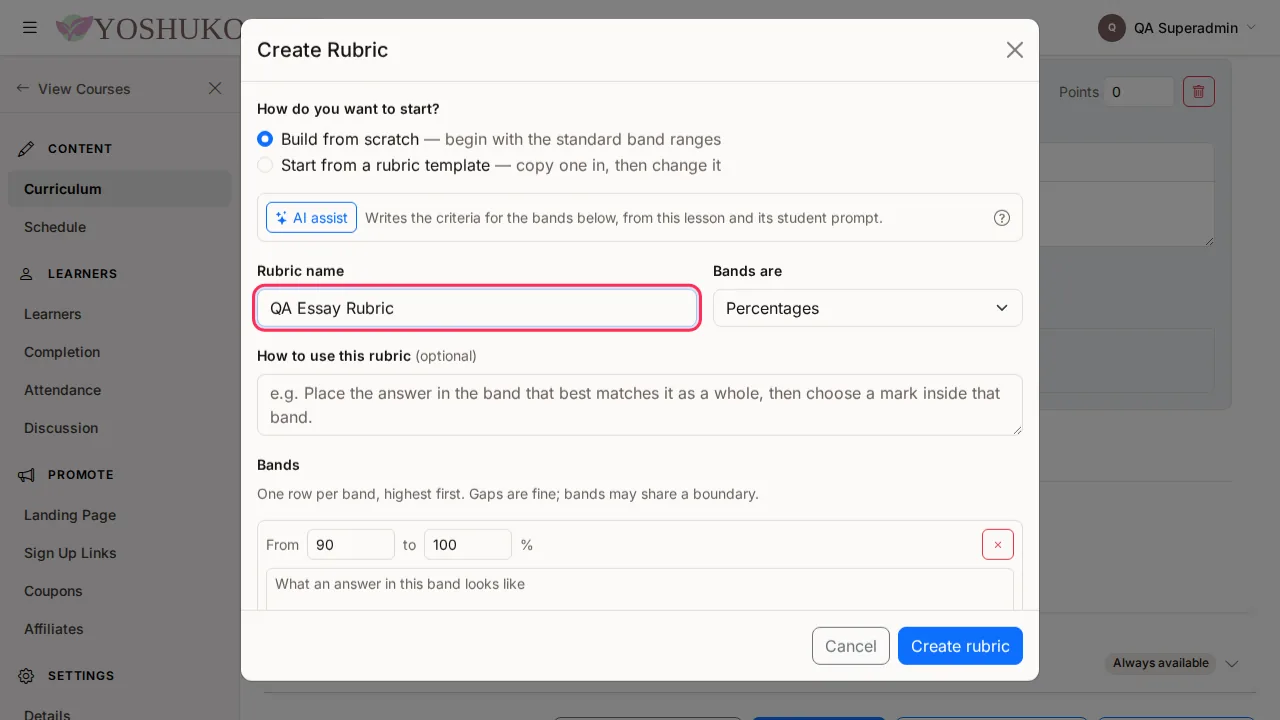Click the How to use this rubric textarea
The height and width of the screenshot is (720, 1280).
pos(640,405)
